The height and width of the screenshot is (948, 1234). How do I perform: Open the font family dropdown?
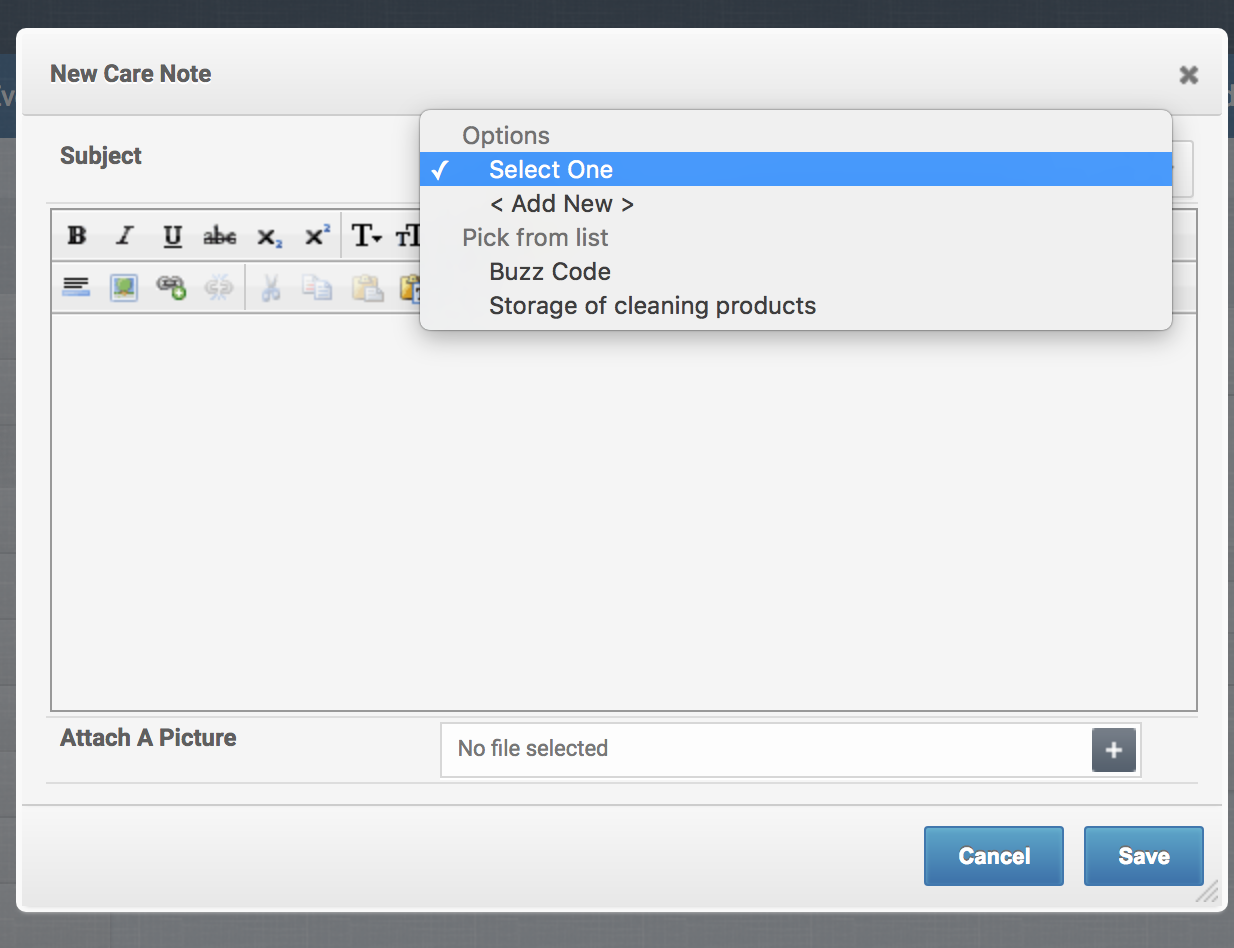[x=366, y=237]
